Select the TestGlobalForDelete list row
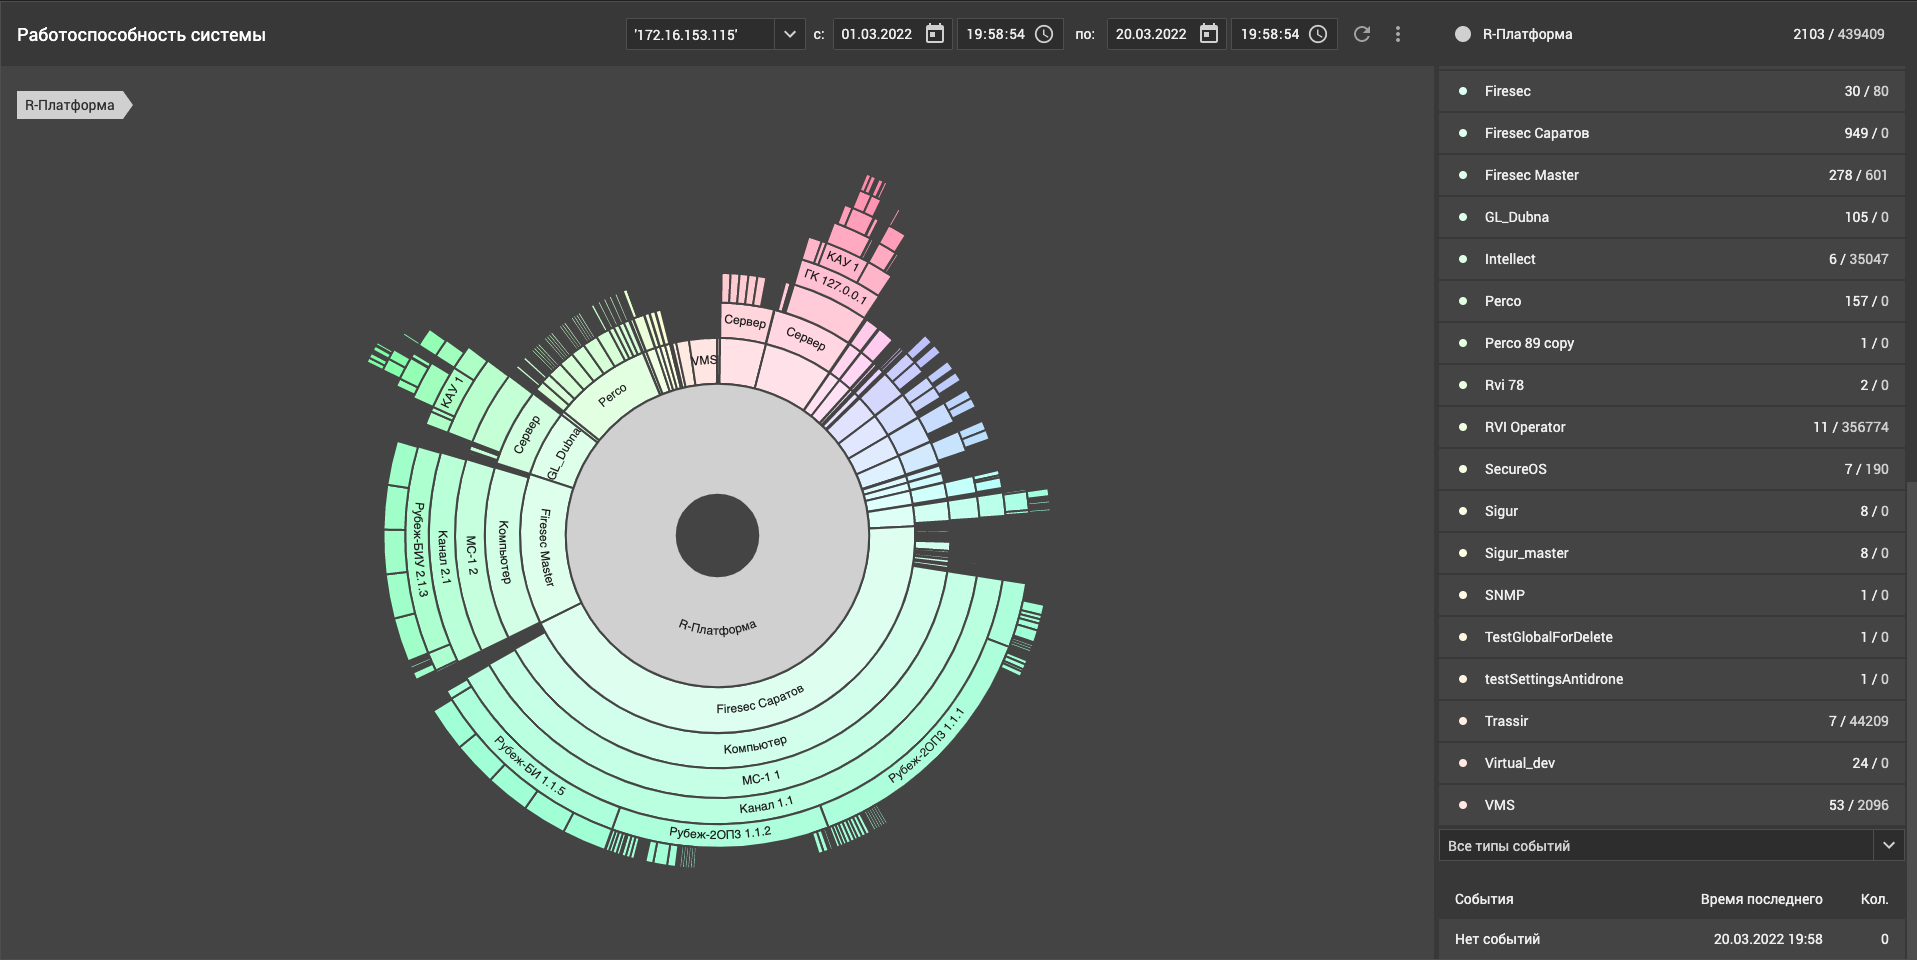Viewport: 1917px width, 960px height. coord(1671,637)
